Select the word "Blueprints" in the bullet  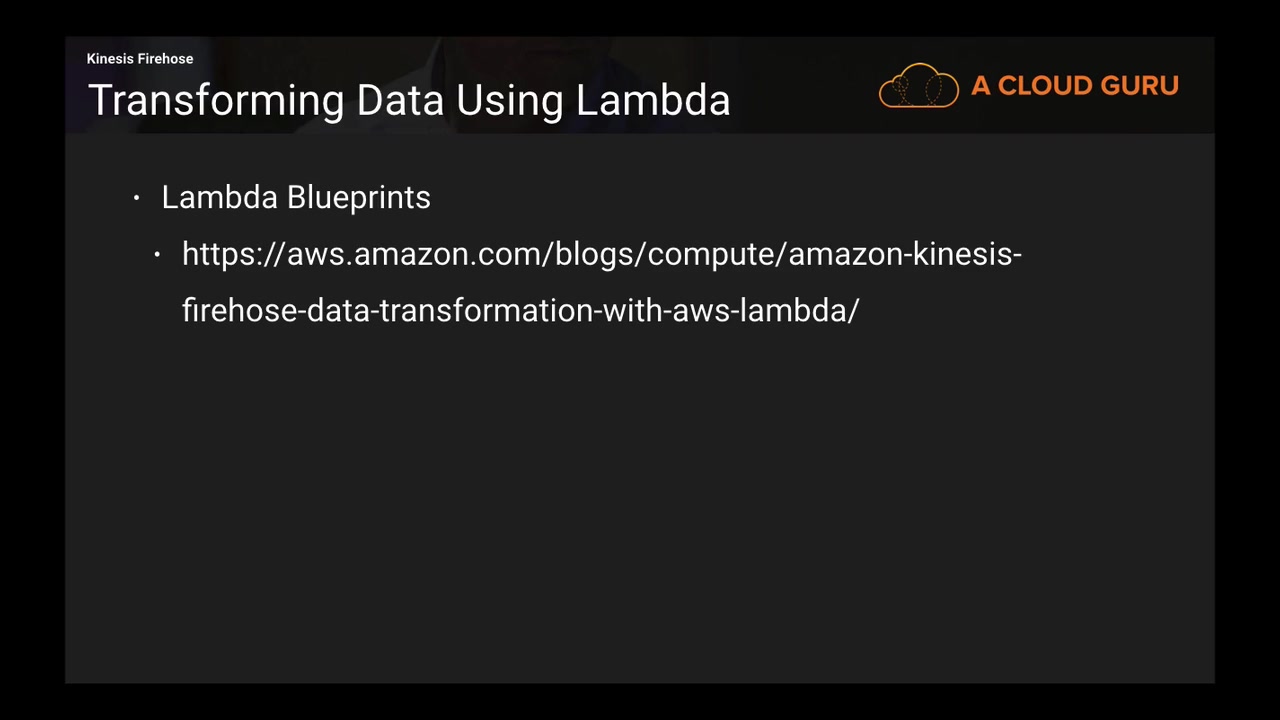359,198
